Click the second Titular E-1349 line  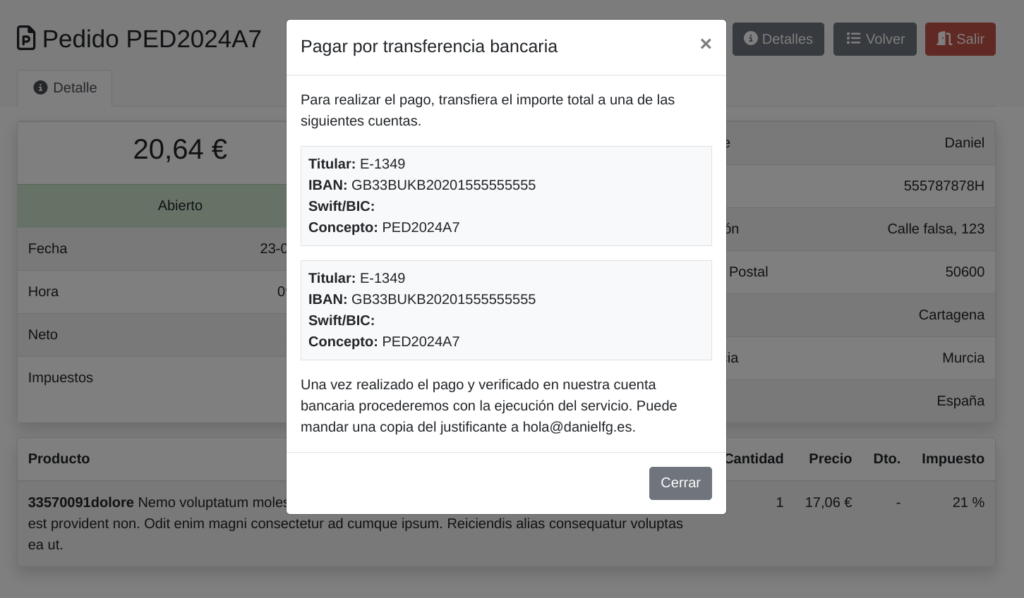tap(357, 278)
